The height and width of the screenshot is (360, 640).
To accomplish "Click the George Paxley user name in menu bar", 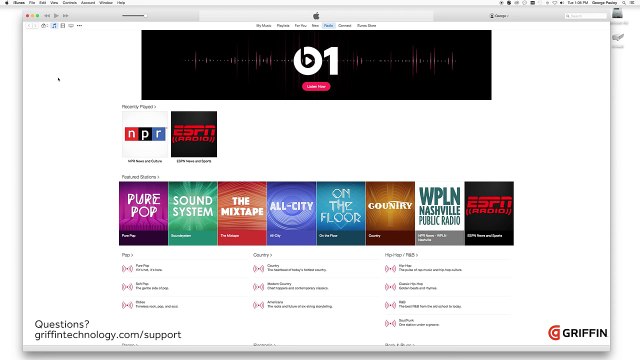I will [x=604, y=2].
